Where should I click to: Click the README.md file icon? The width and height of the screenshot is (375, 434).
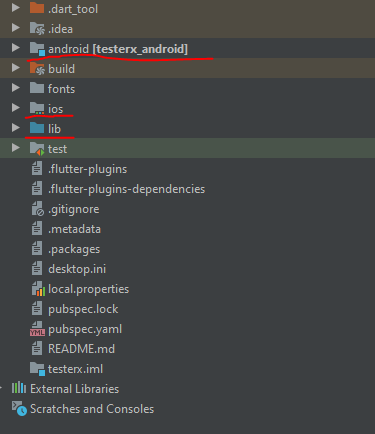[x=37, y=348]
